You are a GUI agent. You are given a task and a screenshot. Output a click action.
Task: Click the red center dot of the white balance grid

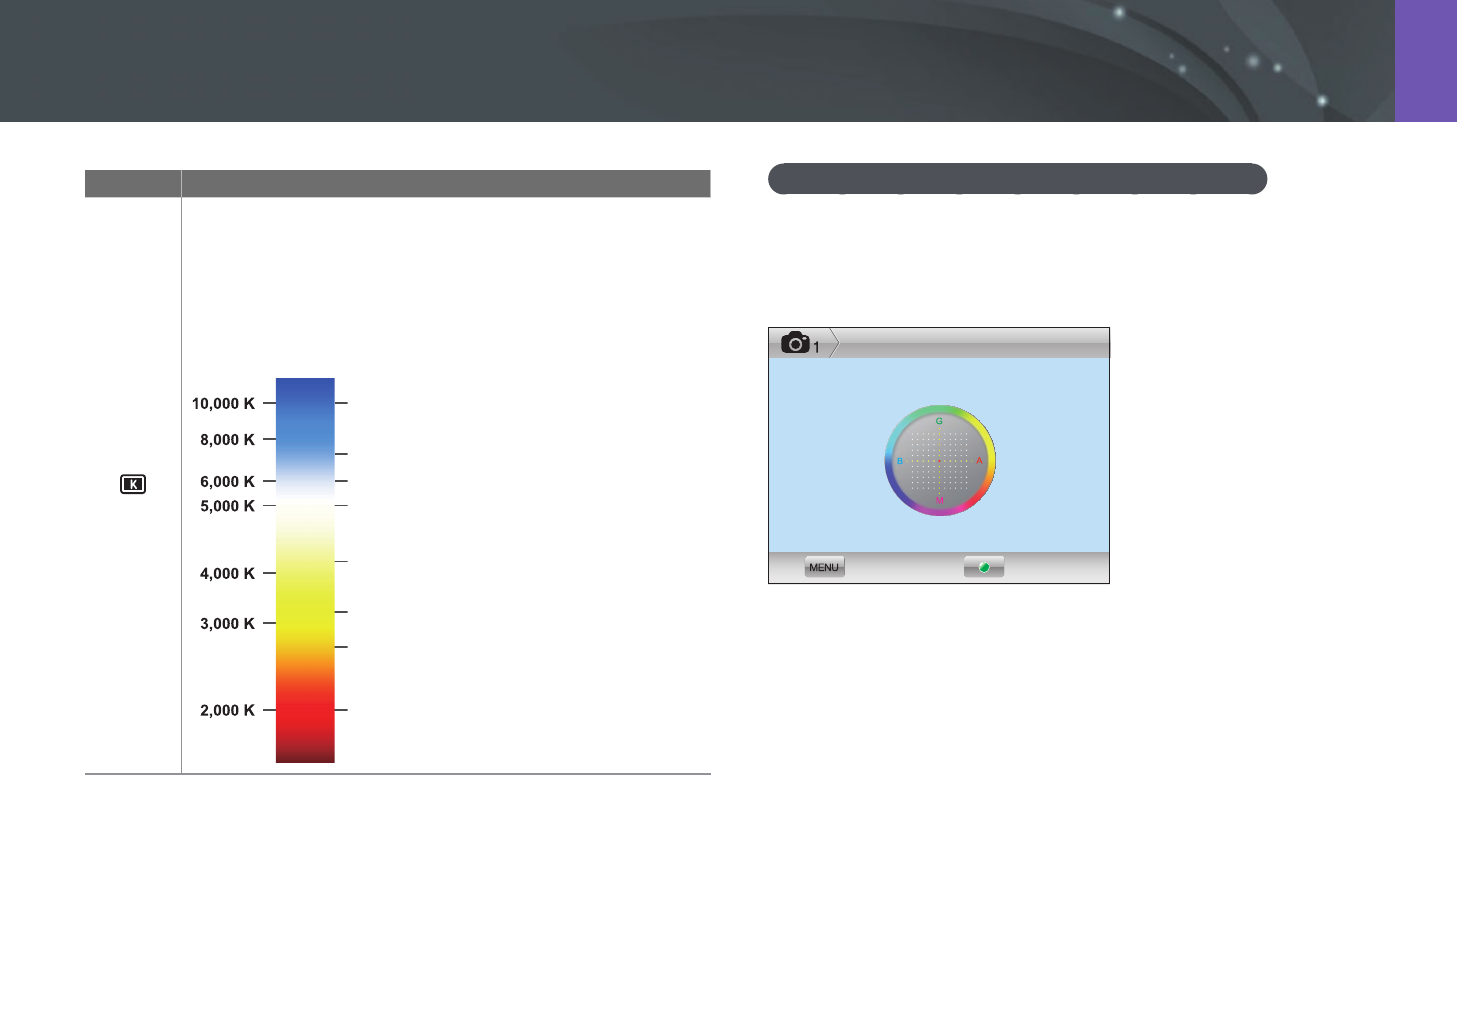[939, 461]
